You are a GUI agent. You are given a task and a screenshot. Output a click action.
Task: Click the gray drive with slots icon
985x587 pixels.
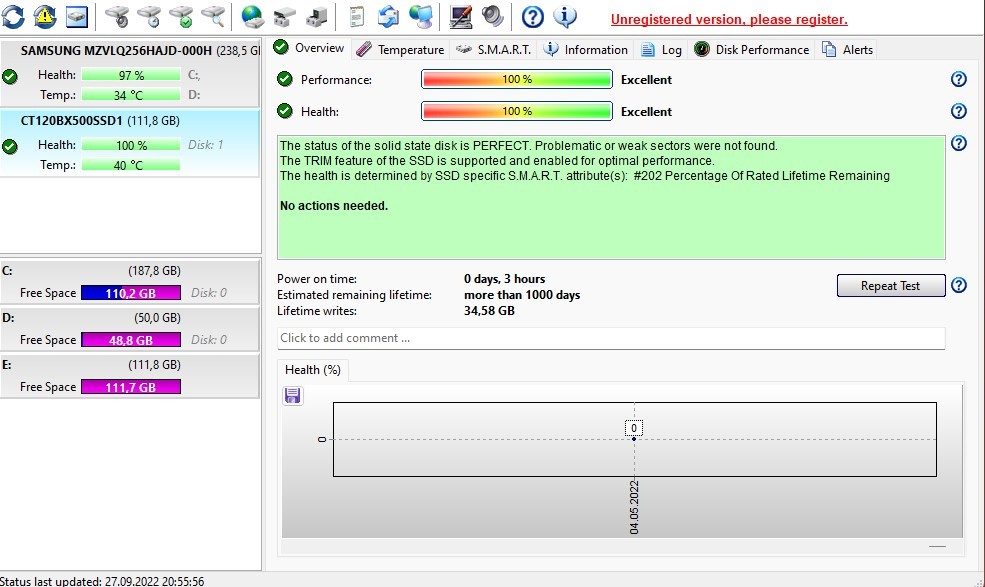coord(284,17)
